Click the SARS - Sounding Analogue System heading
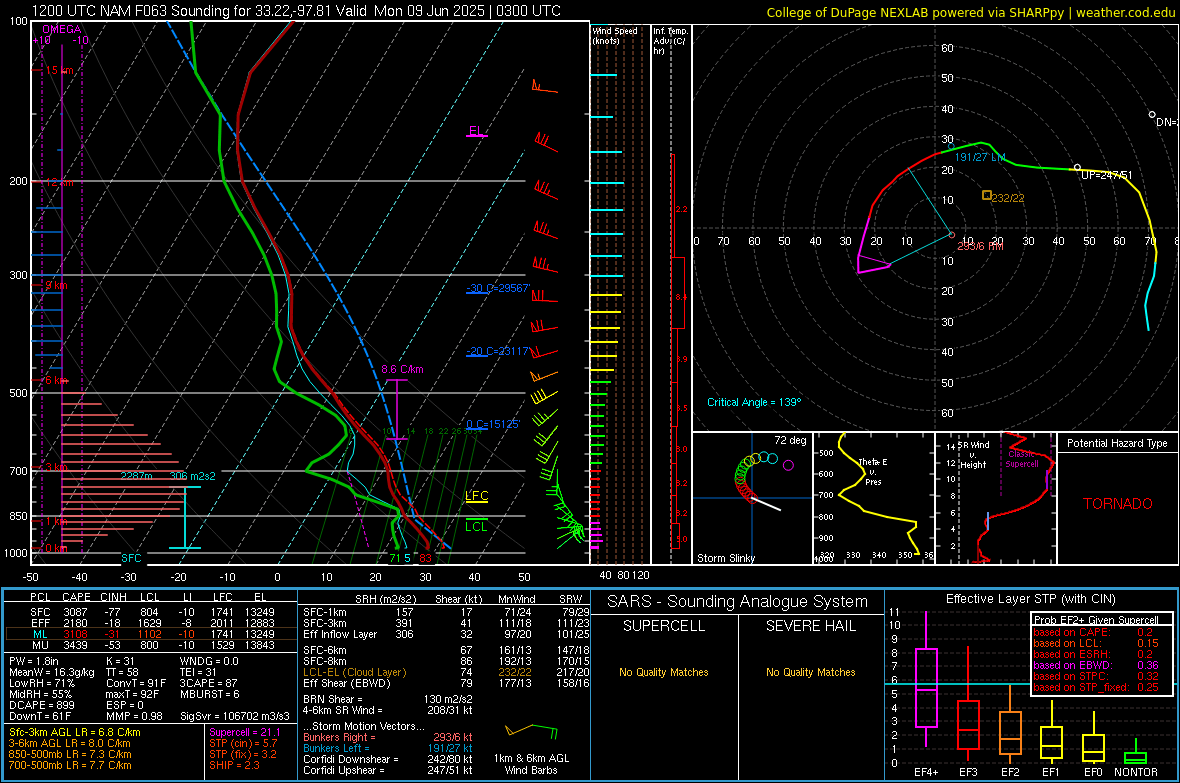Image resolution: width=1180 pixels, height=783 pixels. 737,602
